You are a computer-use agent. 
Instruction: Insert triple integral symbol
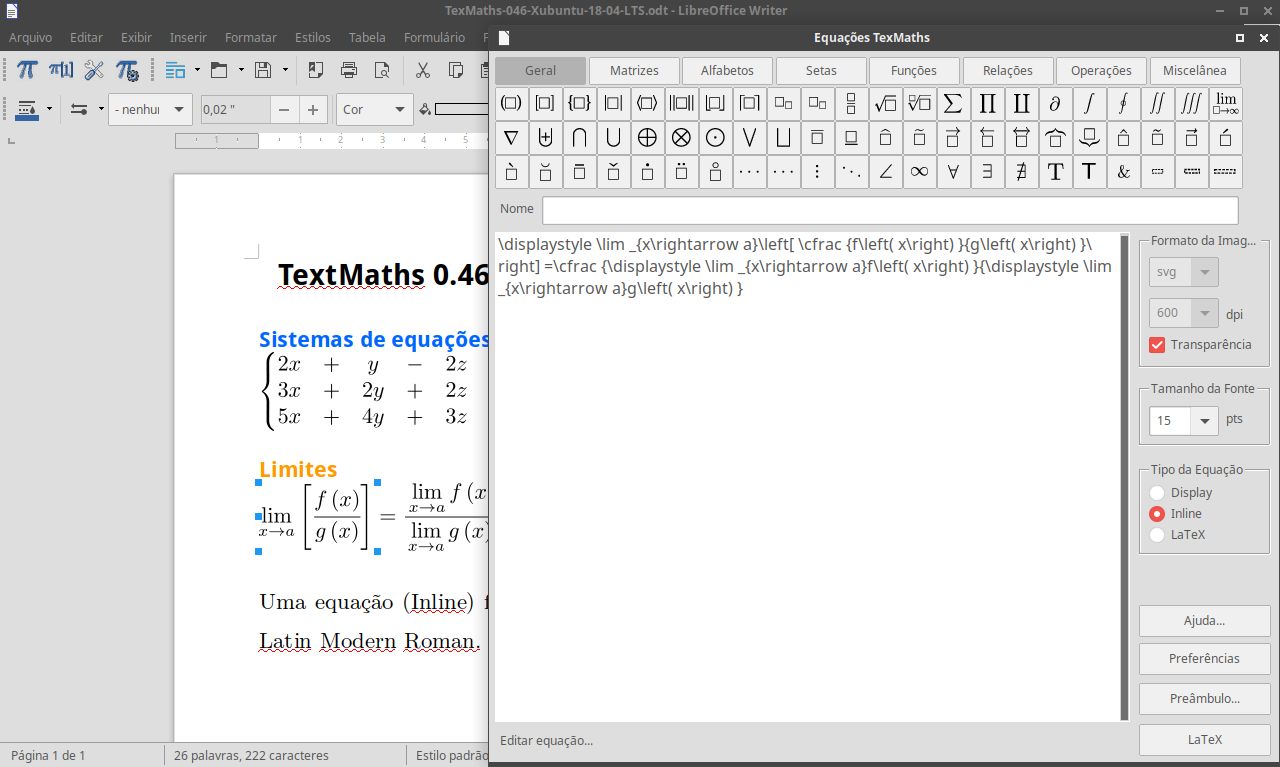(1191, 103)
